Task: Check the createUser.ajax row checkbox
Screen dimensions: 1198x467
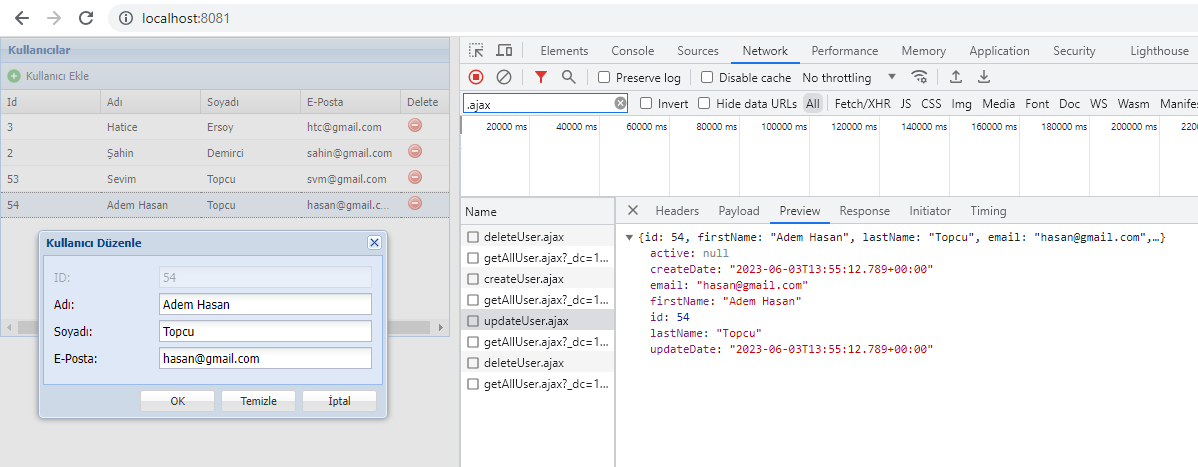Action: coord(473,279)
